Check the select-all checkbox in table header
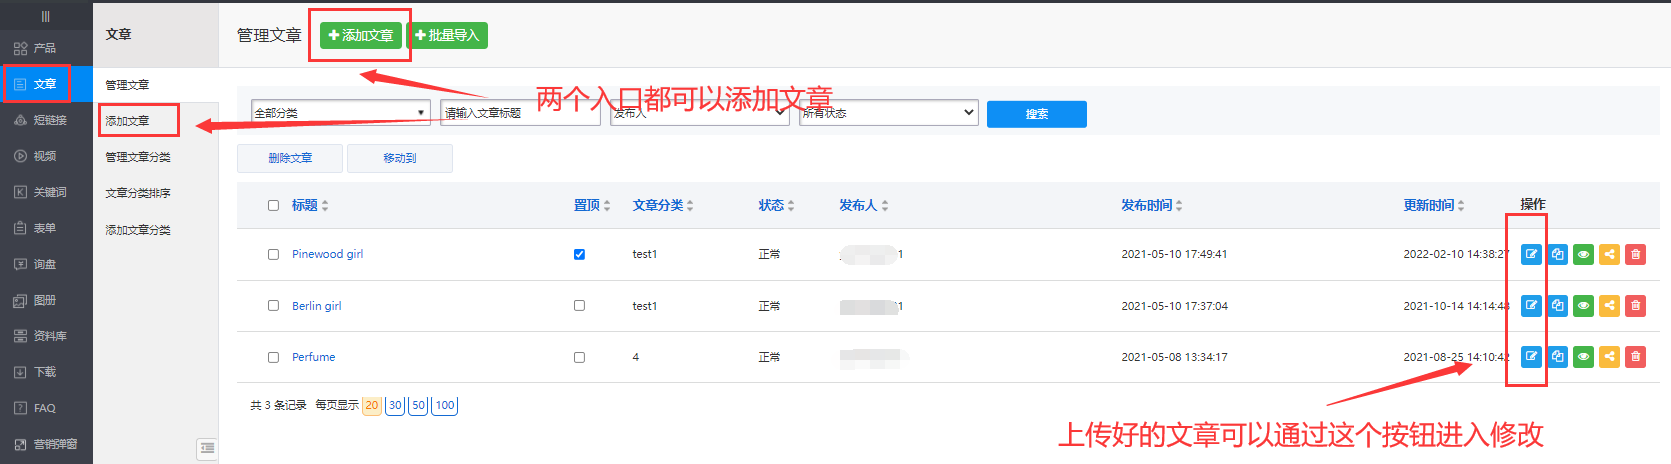The image size is (1671, 464). pyautogui.click(x=273, y=205)
